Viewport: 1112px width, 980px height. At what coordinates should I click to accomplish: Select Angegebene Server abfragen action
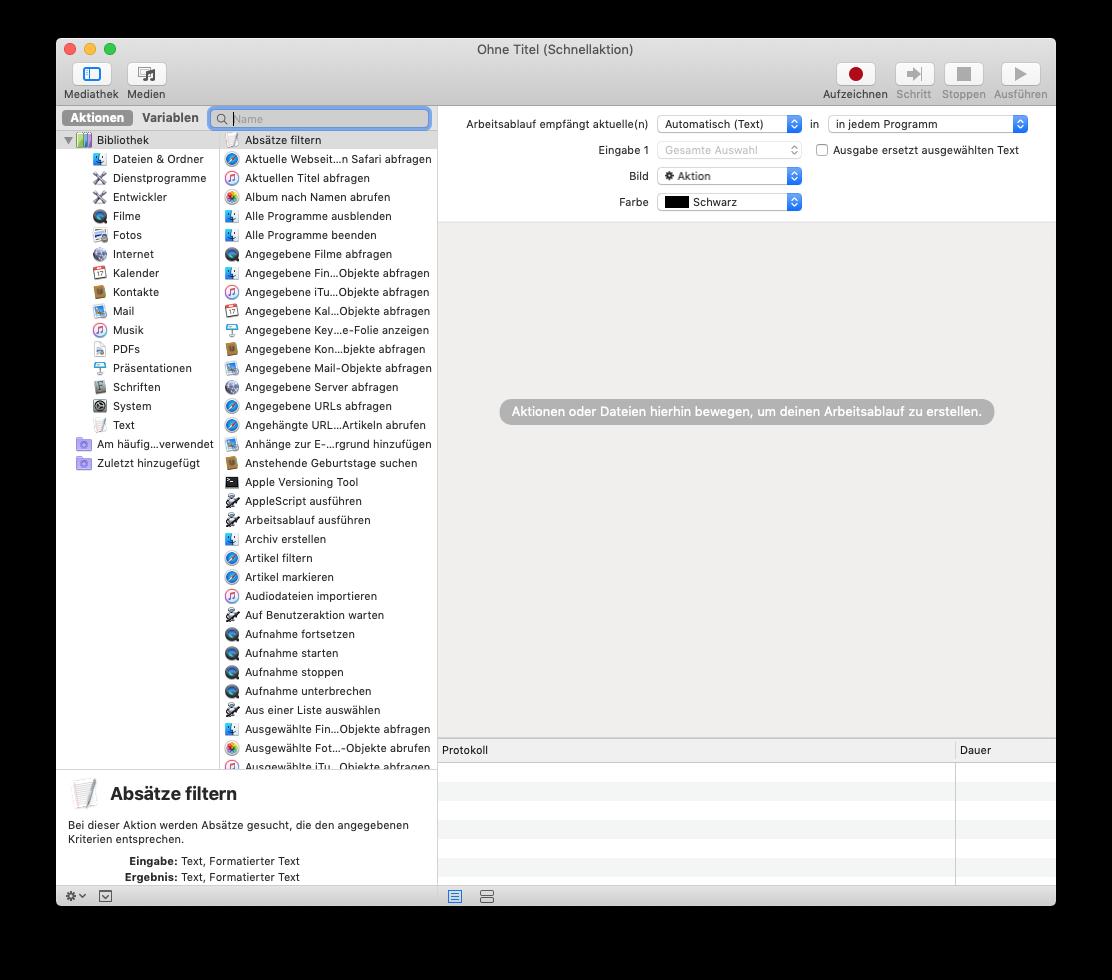328,387
